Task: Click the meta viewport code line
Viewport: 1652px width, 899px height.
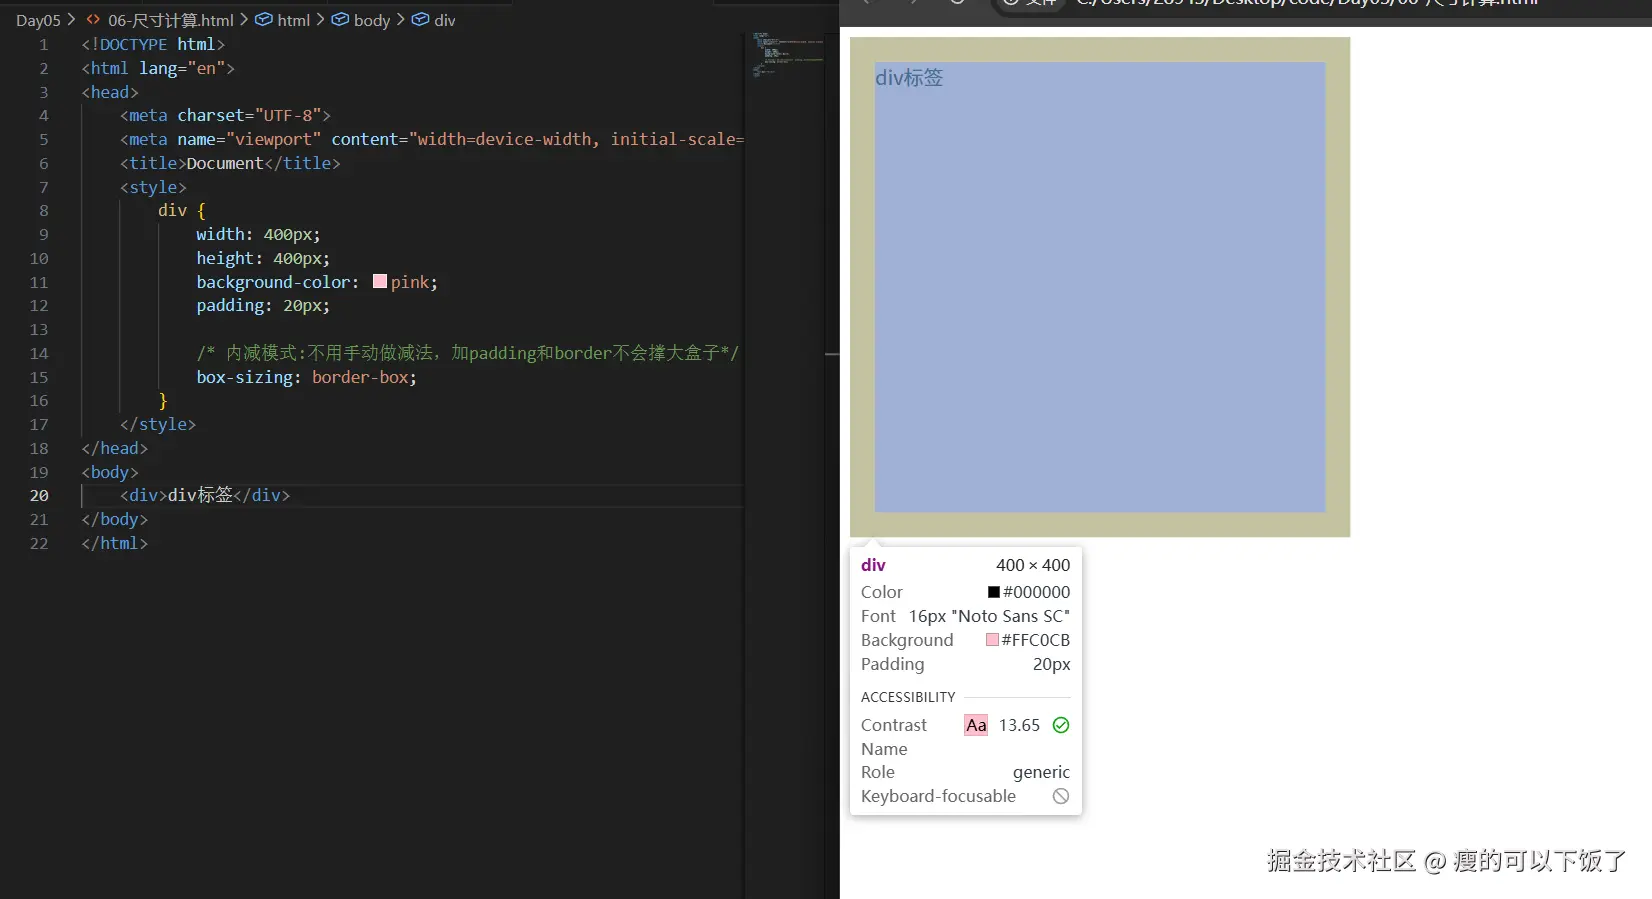Action: pyautogui.click(x=432, y=139)
